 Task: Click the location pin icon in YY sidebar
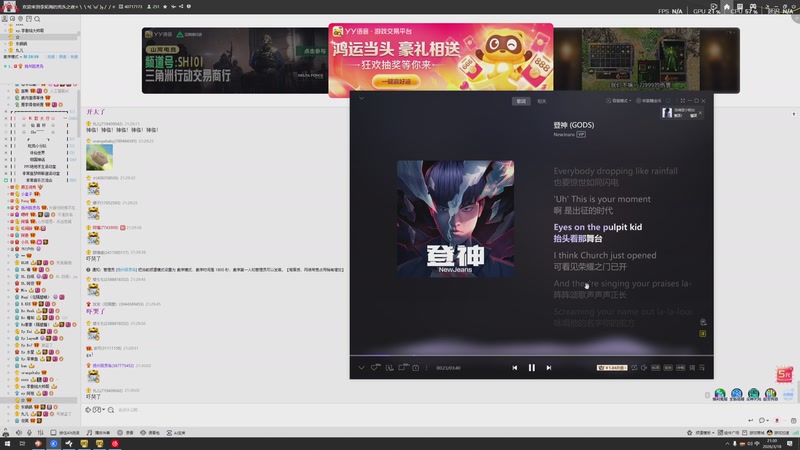pyautogui.click(x=21, y=19)
